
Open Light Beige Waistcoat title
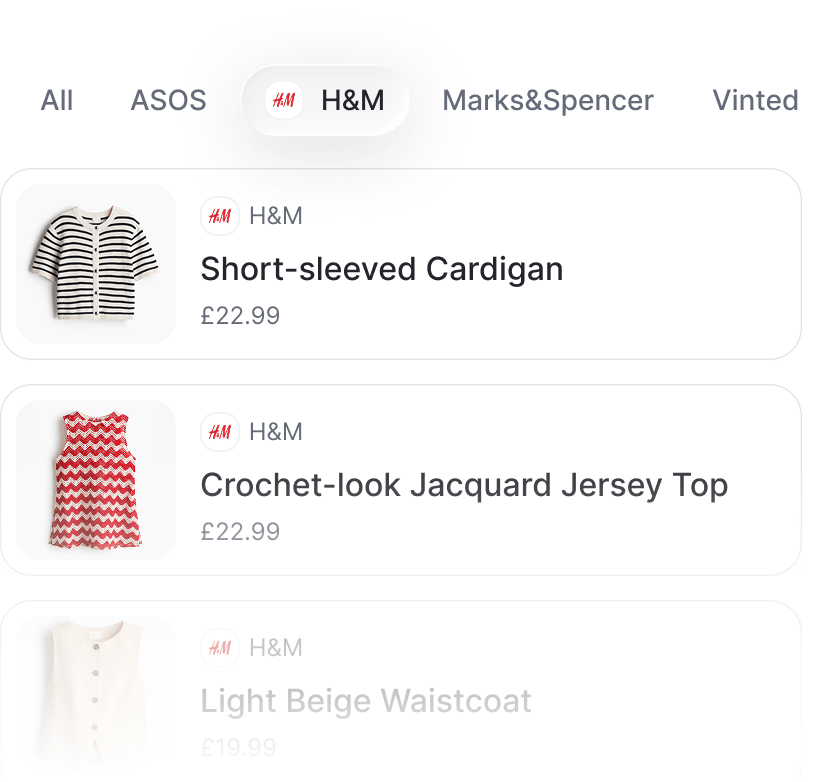point(366,702)
